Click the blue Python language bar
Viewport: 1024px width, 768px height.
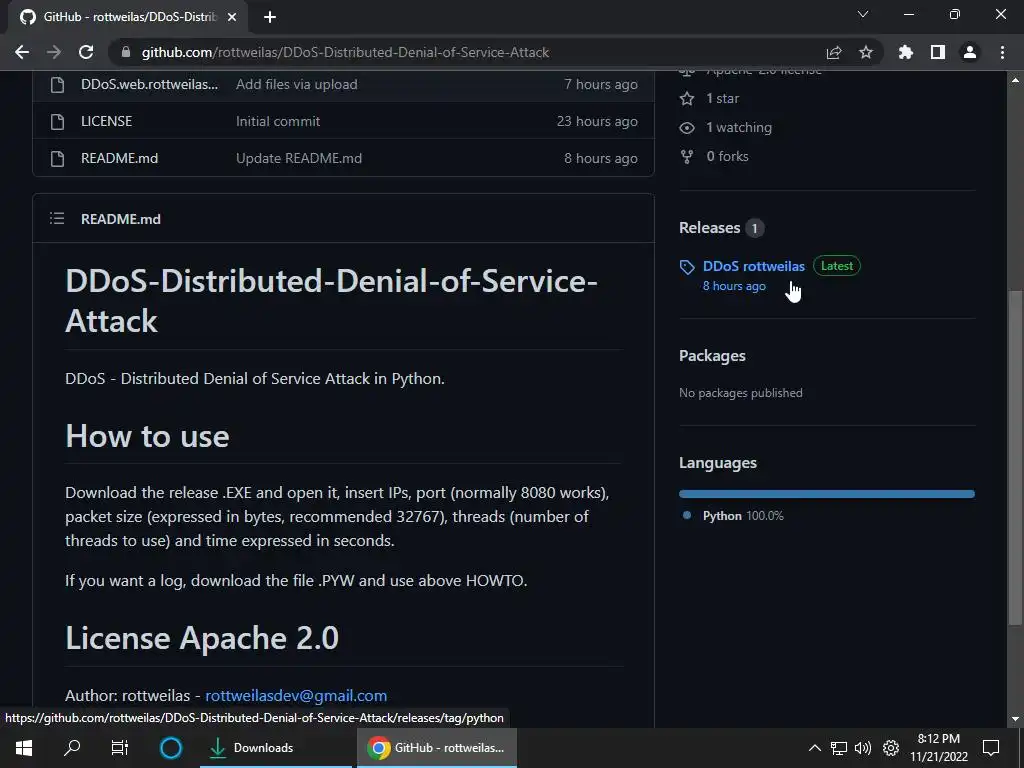[x=827, y=494]
